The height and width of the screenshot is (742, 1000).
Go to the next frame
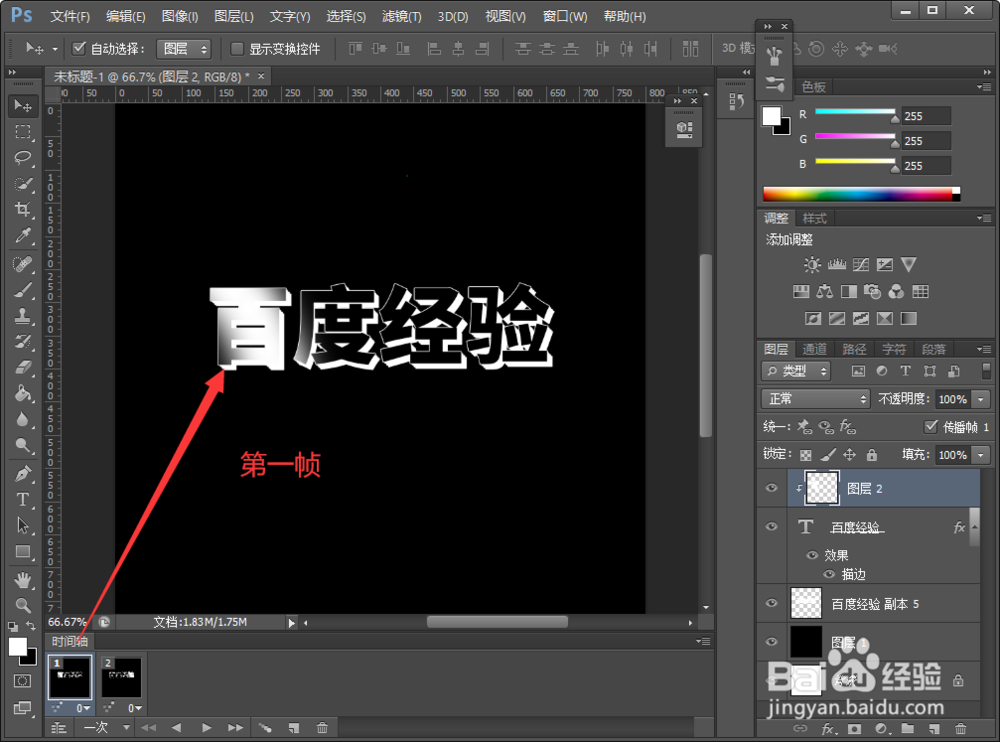235,727
